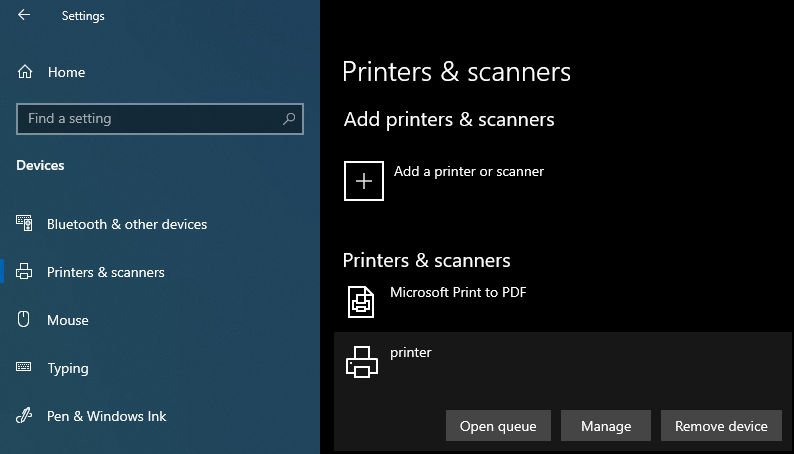Click the Mouse icon in sidebar
Screen dimensions: 794x454
click(x=24, y=319)
